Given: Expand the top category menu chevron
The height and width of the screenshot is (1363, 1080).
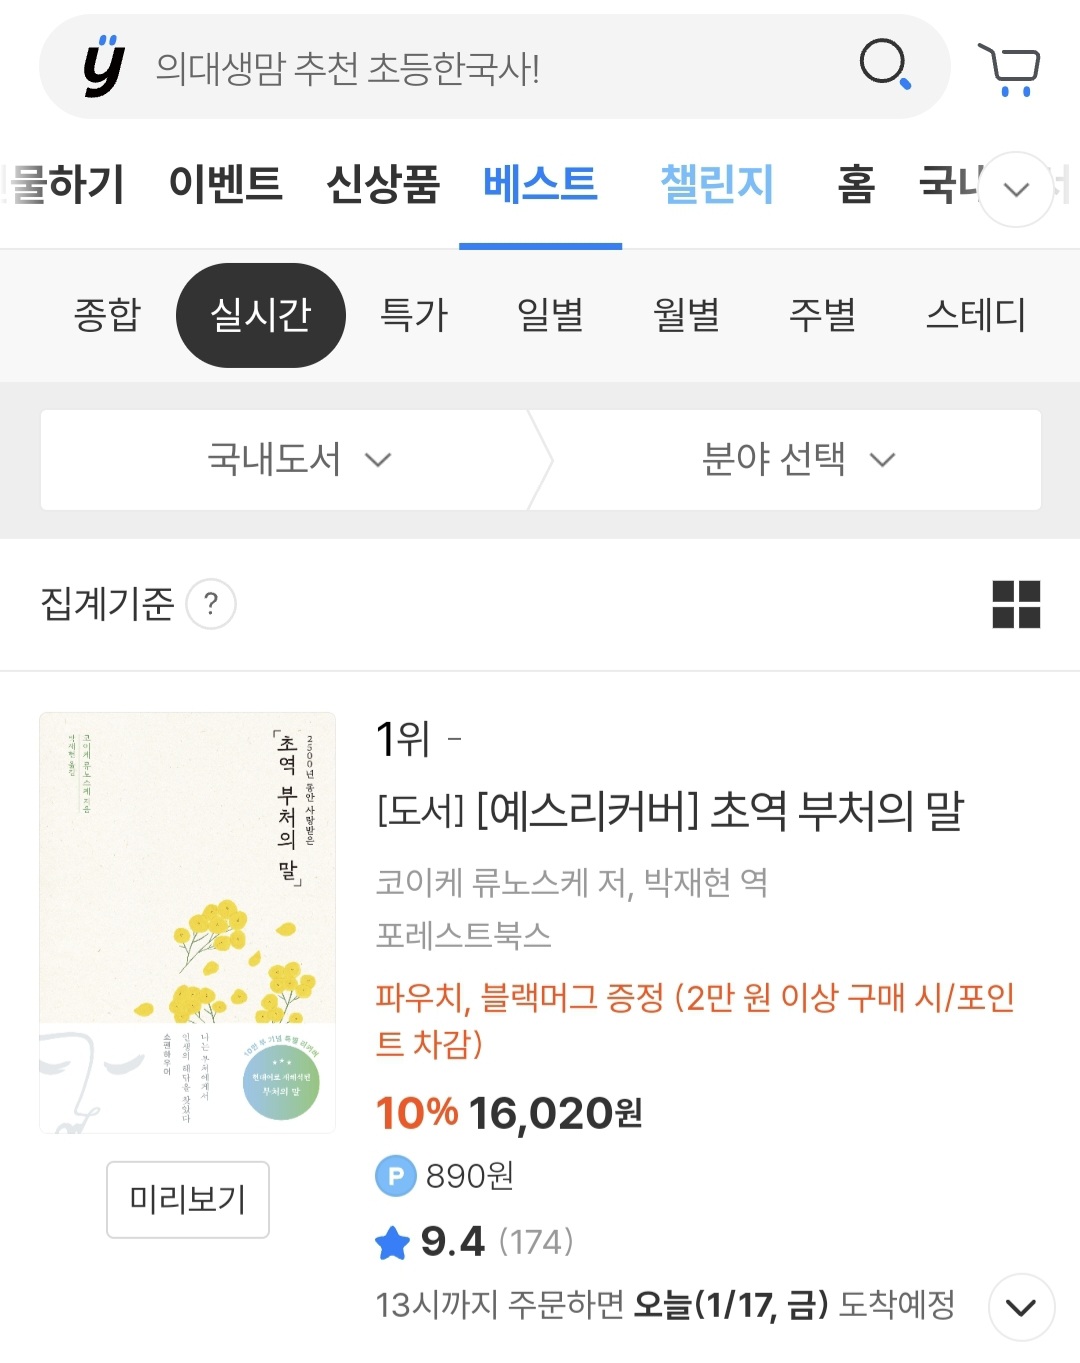Looking at the screenshot, I should coord(1016,189).
